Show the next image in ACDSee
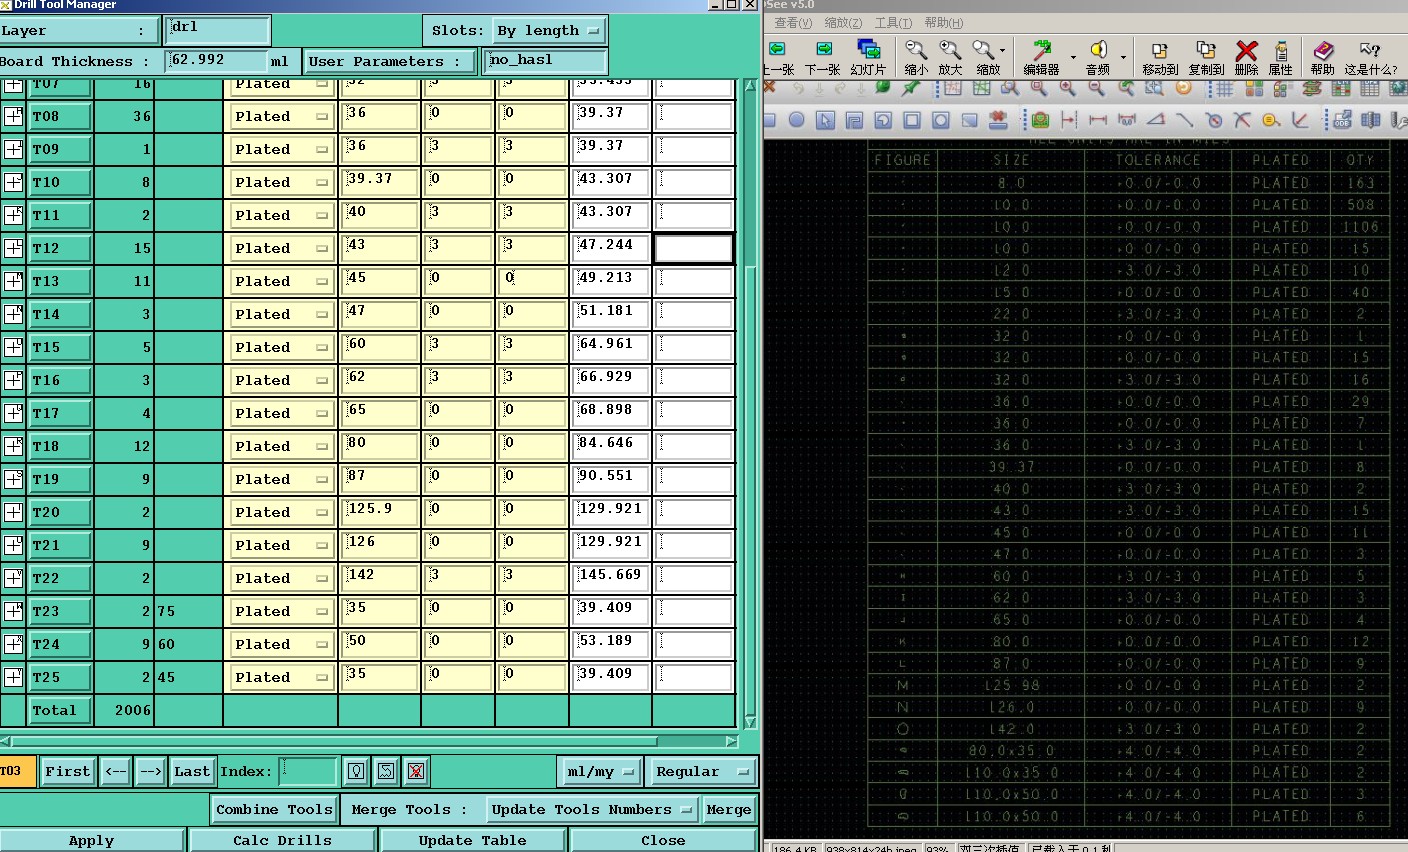Screen dimensions: 1408x852 pos(823,50)
